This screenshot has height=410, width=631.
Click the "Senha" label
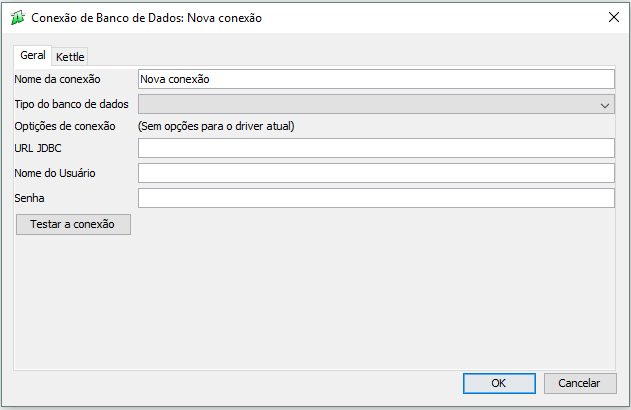click(29, 198)
